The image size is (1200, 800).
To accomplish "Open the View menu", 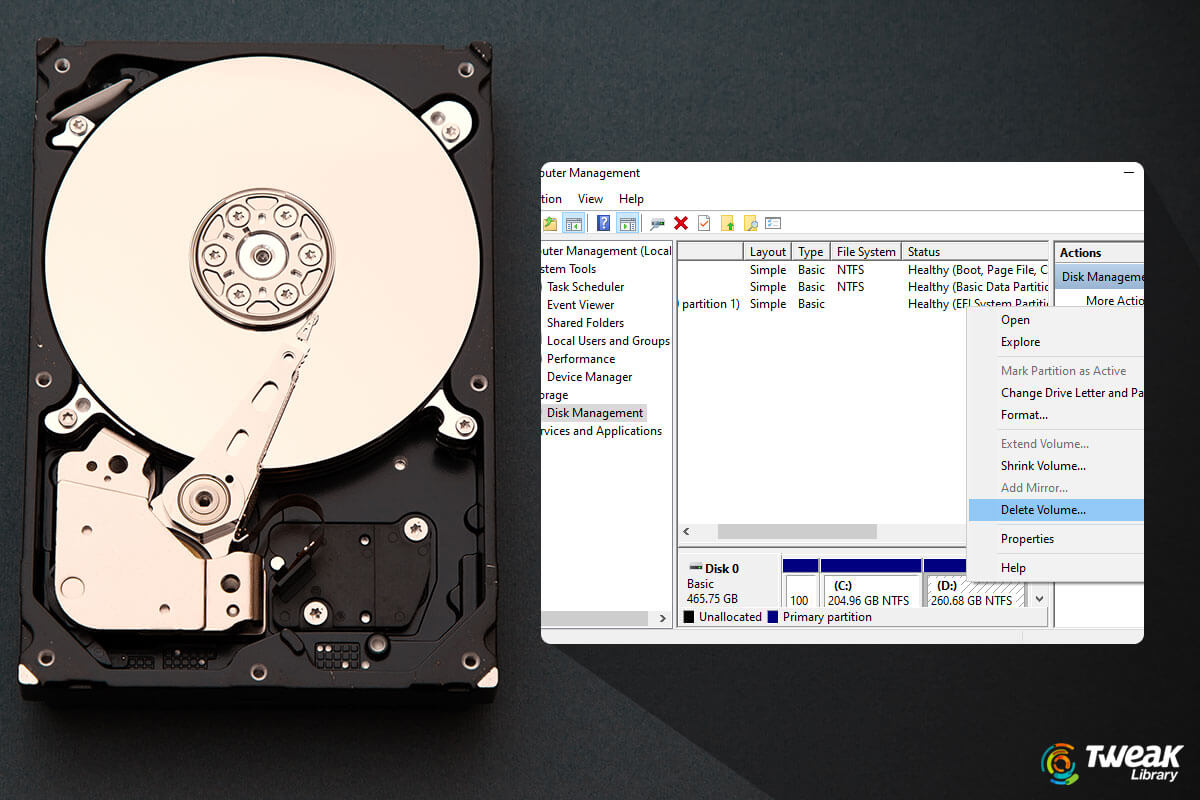I will coord(590,198).
